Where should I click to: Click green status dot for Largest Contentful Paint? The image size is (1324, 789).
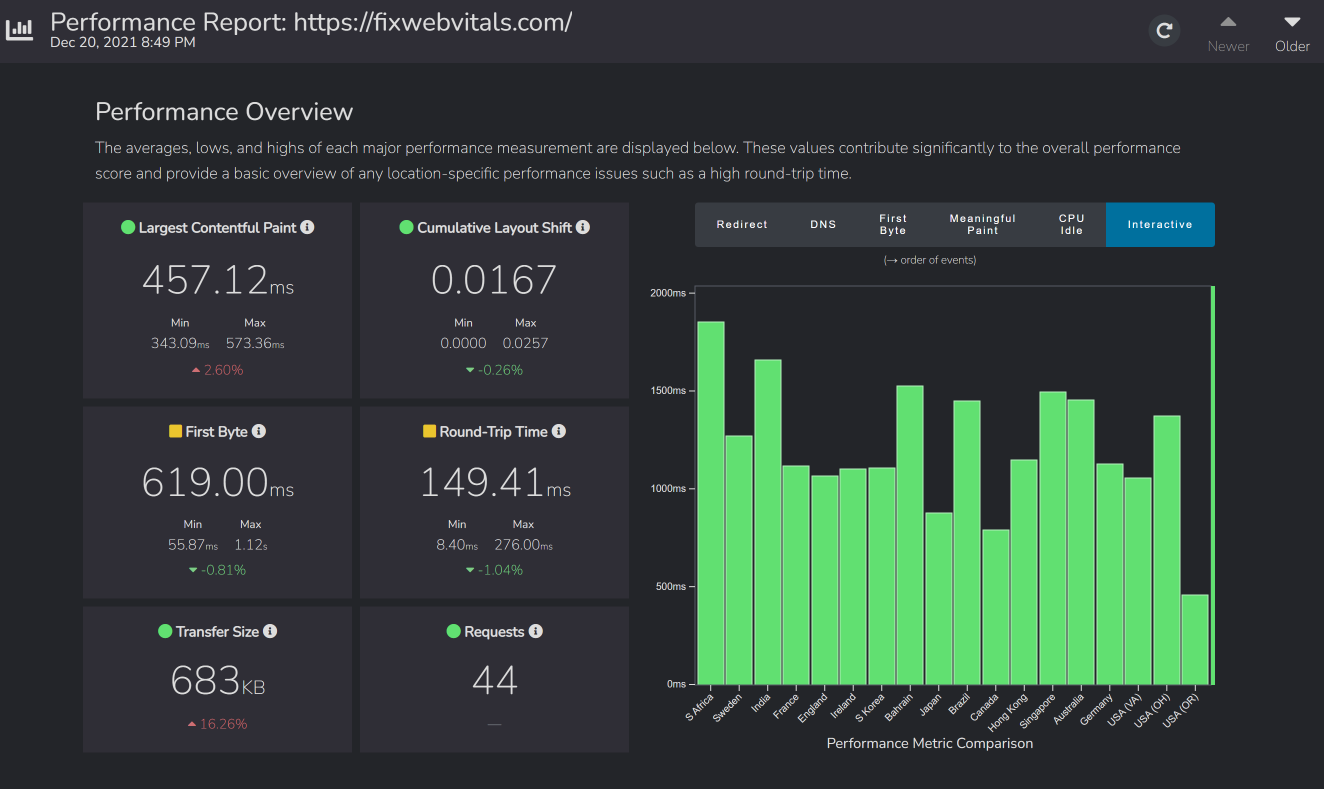point(128,227)
